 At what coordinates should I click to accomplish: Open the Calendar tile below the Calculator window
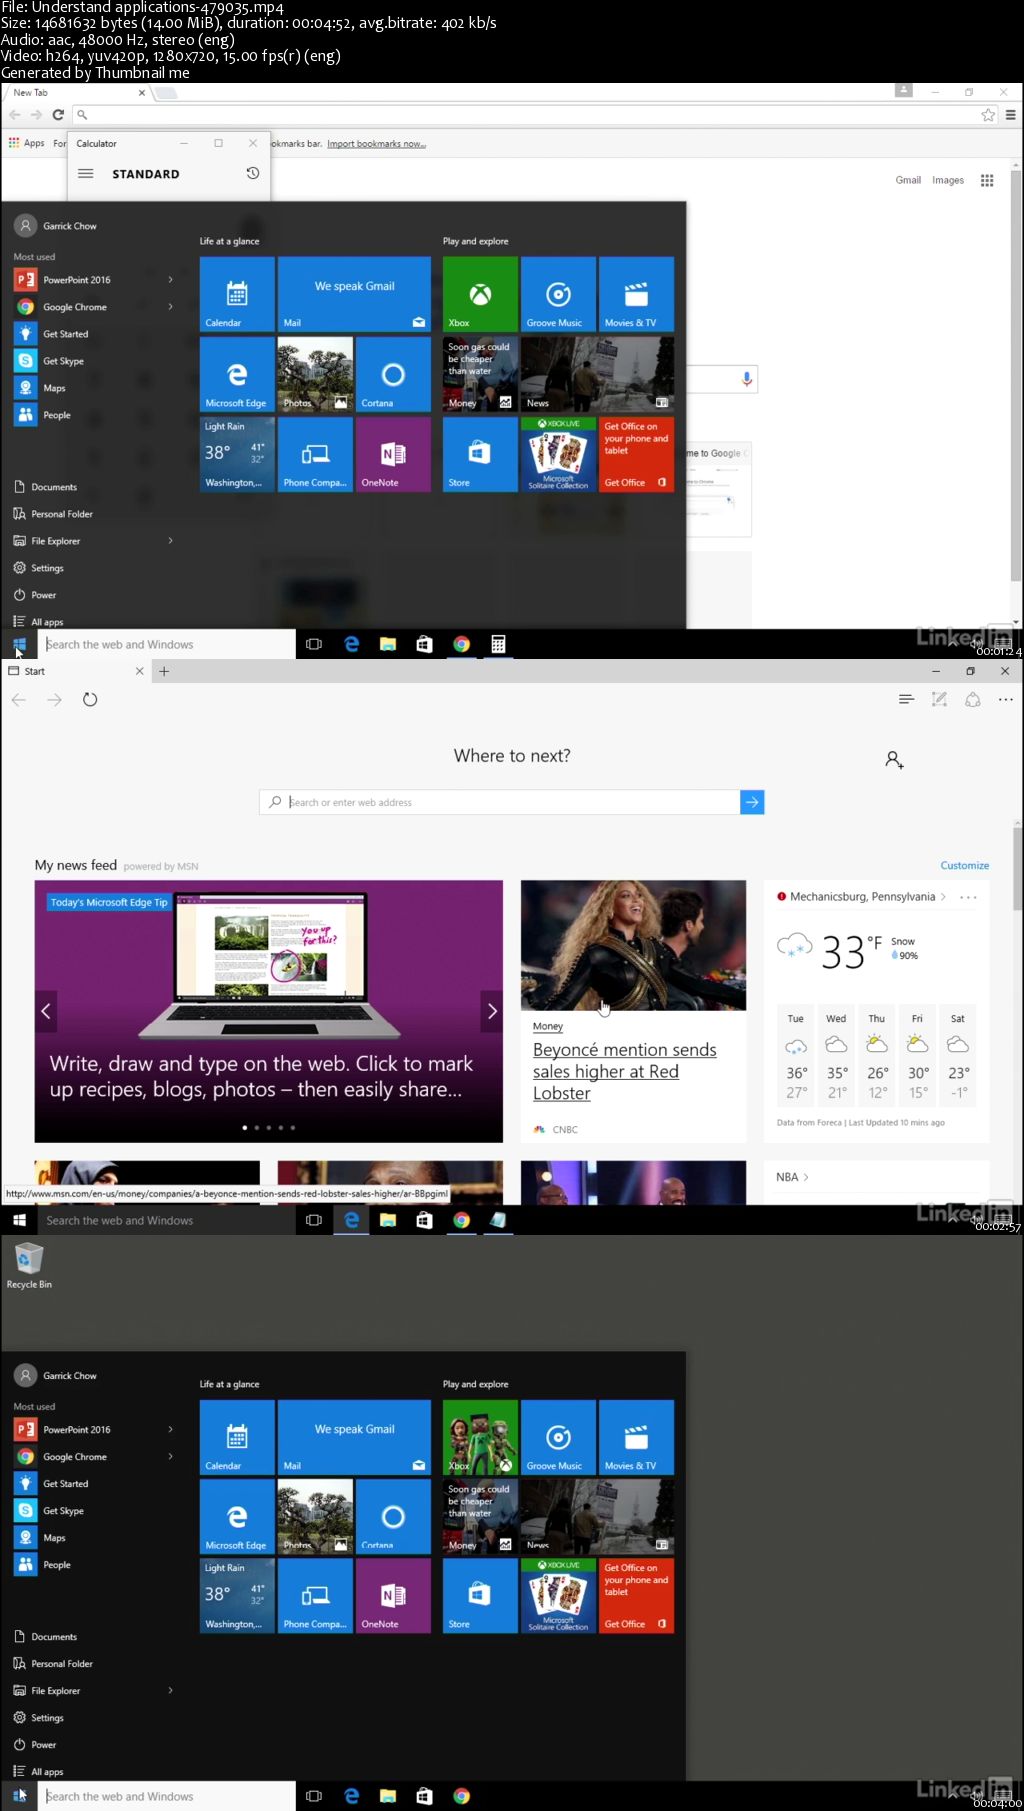click(237, 294)
